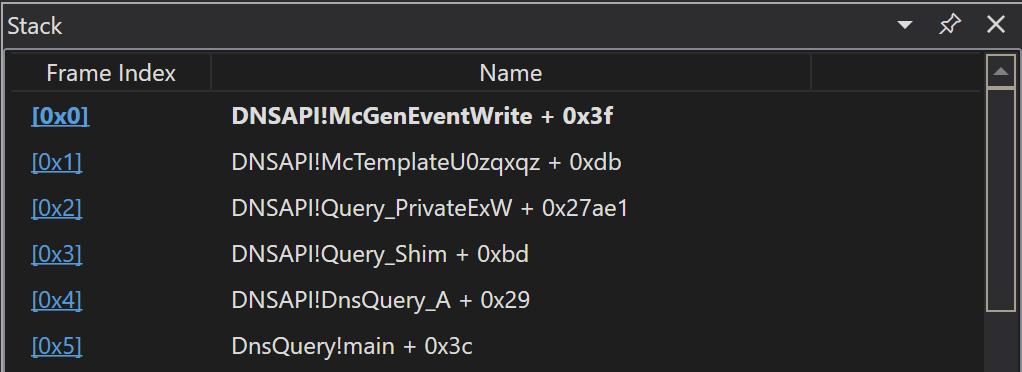Click the scroll up arrow of stack list
Viewport: 1022px width, 372px height.
[1000, 72]
